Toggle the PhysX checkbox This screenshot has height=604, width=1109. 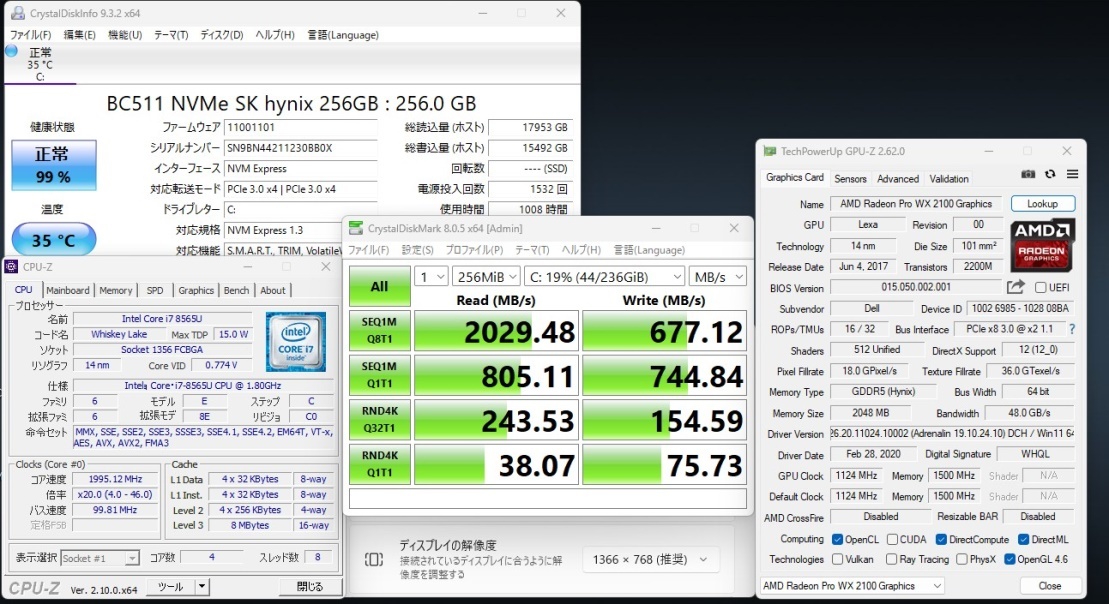962,559
